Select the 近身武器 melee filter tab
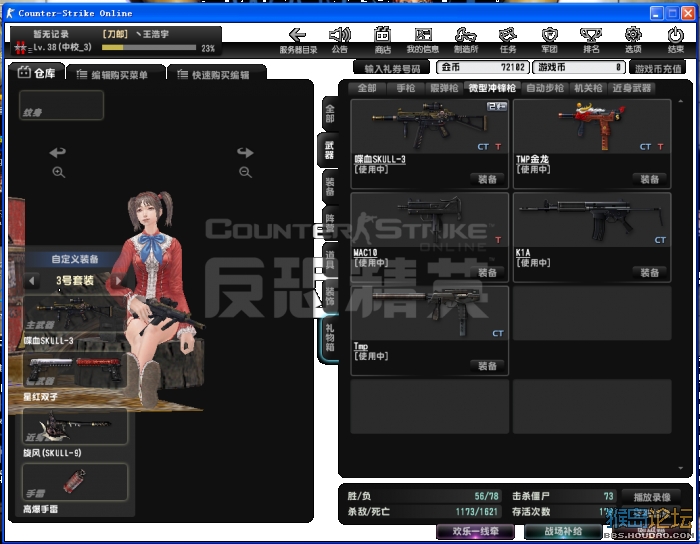700x544 pixels. tap(632, 88)
